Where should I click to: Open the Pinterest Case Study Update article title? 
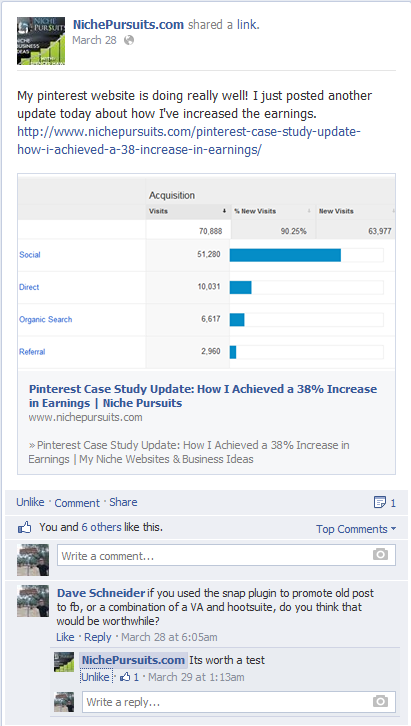click(x=203, y=396)
